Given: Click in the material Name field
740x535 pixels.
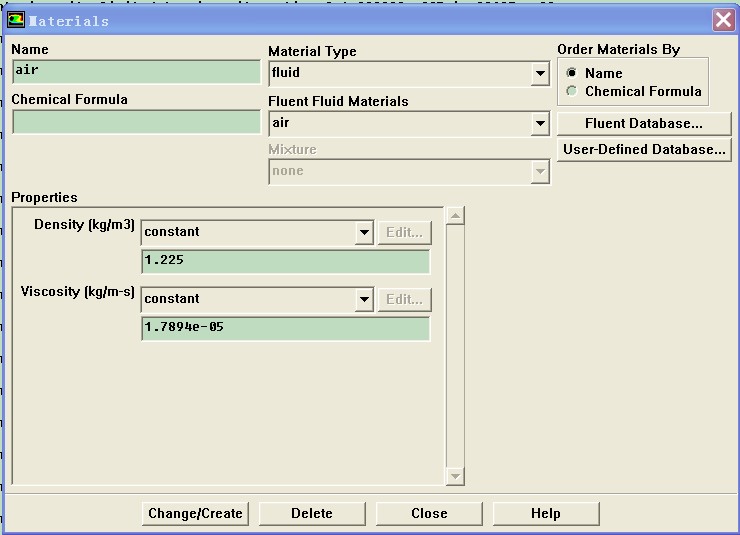Looking at the screenshot, I should pyautogui.click(x=136, y=72).
